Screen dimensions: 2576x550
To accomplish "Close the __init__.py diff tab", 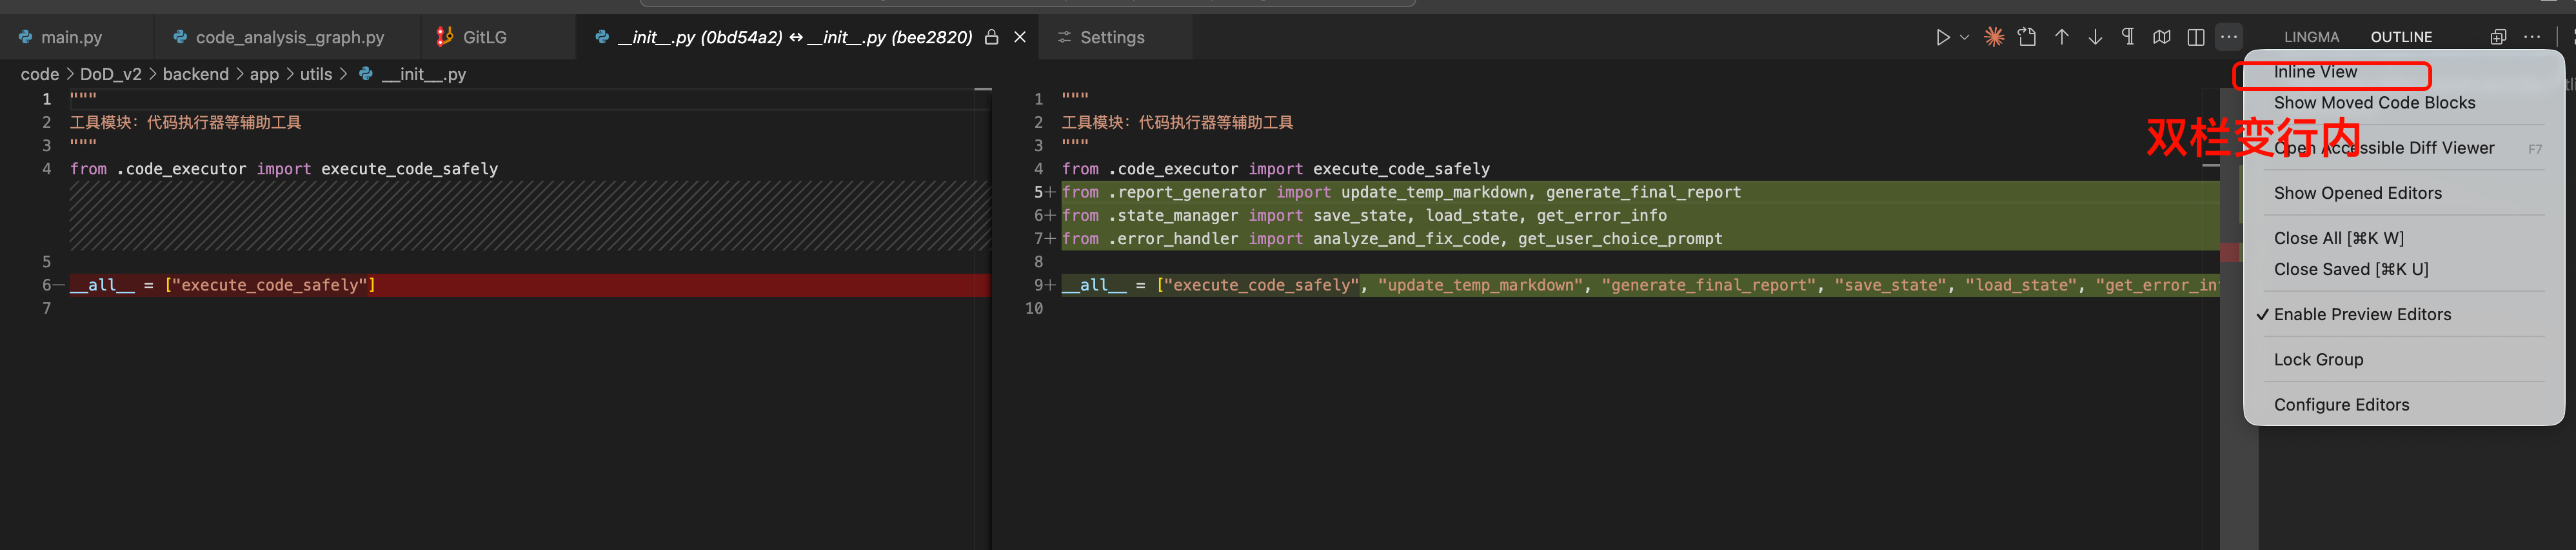I will click(1019, 37).
